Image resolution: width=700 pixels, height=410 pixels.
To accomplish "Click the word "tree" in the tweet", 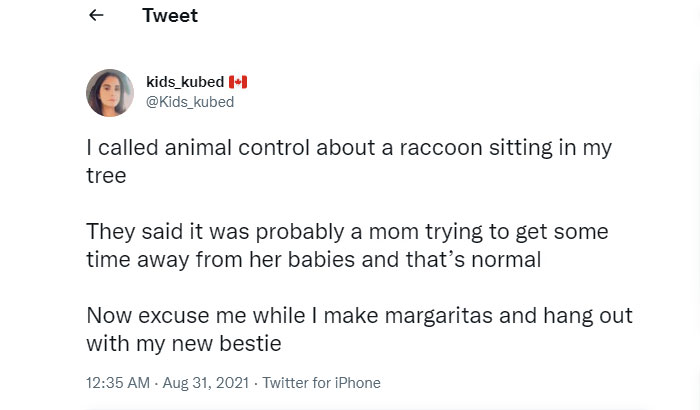I will 105,175.
